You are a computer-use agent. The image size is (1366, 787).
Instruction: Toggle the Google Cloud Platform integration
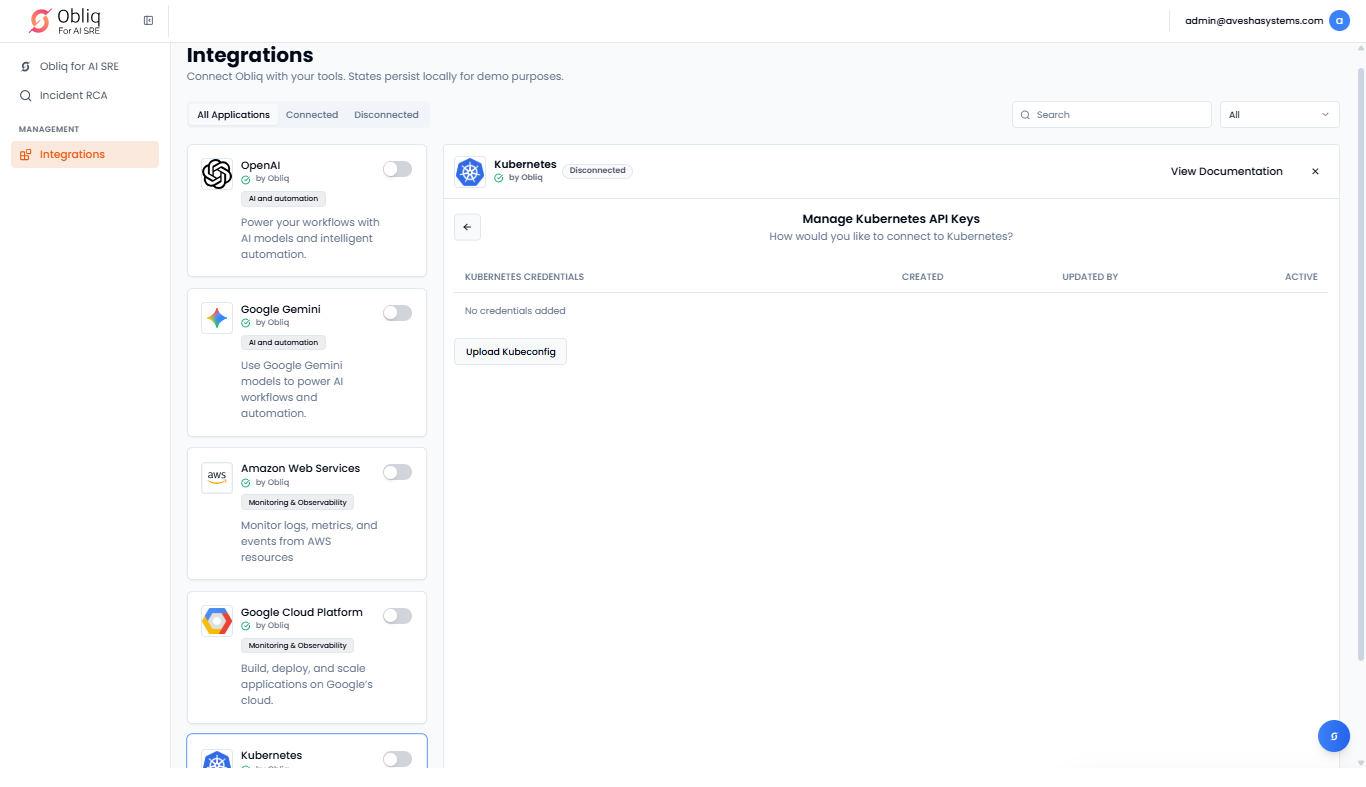397,616
